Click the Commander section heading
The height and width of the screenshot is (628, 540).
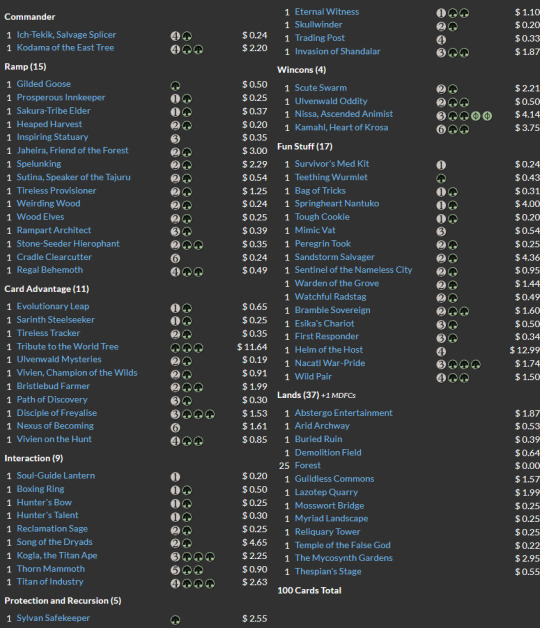[30, 17]
